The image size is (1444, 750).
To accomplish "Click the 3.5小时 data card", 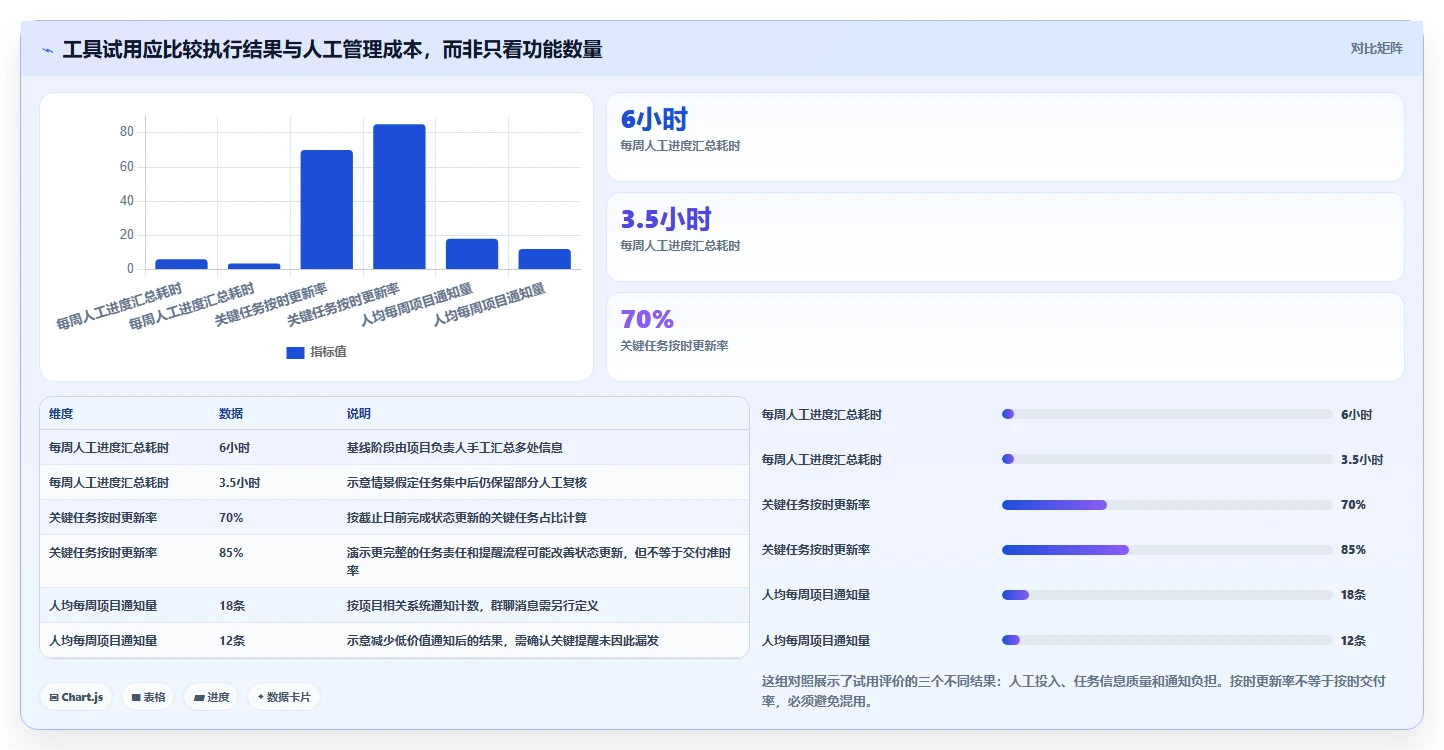I will [x=1005, y=237].
